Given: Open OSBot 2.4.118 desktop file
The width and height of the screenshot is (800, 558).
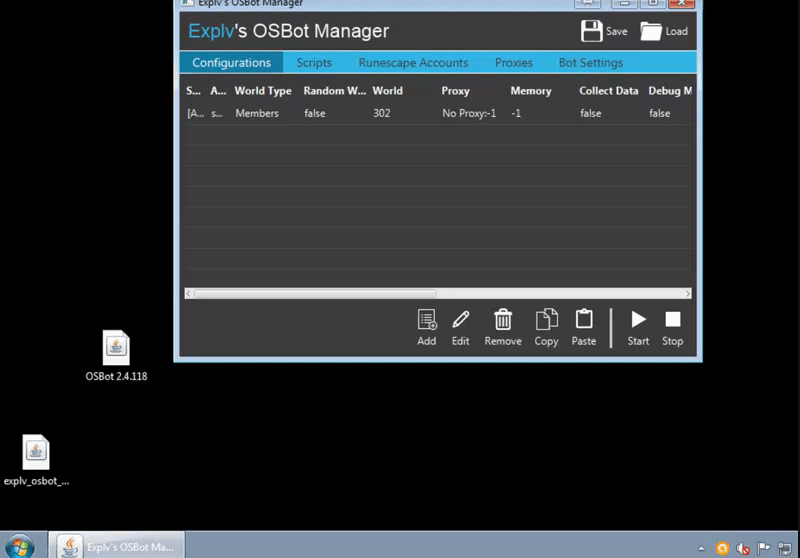Looking at the screenshot, I should (116, 356).
